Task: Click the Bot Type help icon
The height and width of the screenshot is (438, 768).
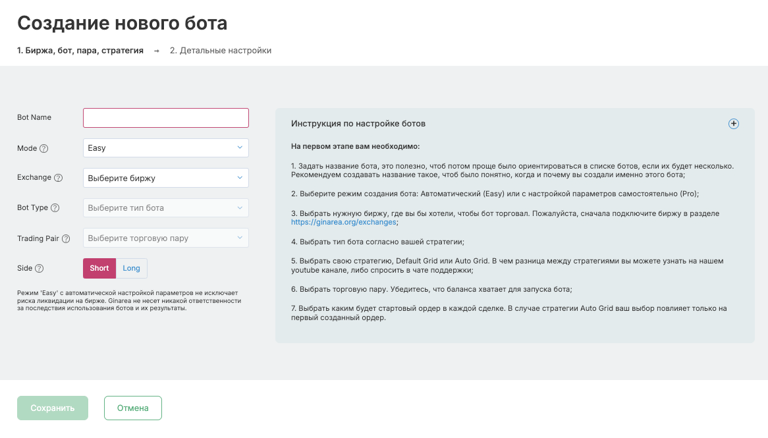Action: point(55,208)
